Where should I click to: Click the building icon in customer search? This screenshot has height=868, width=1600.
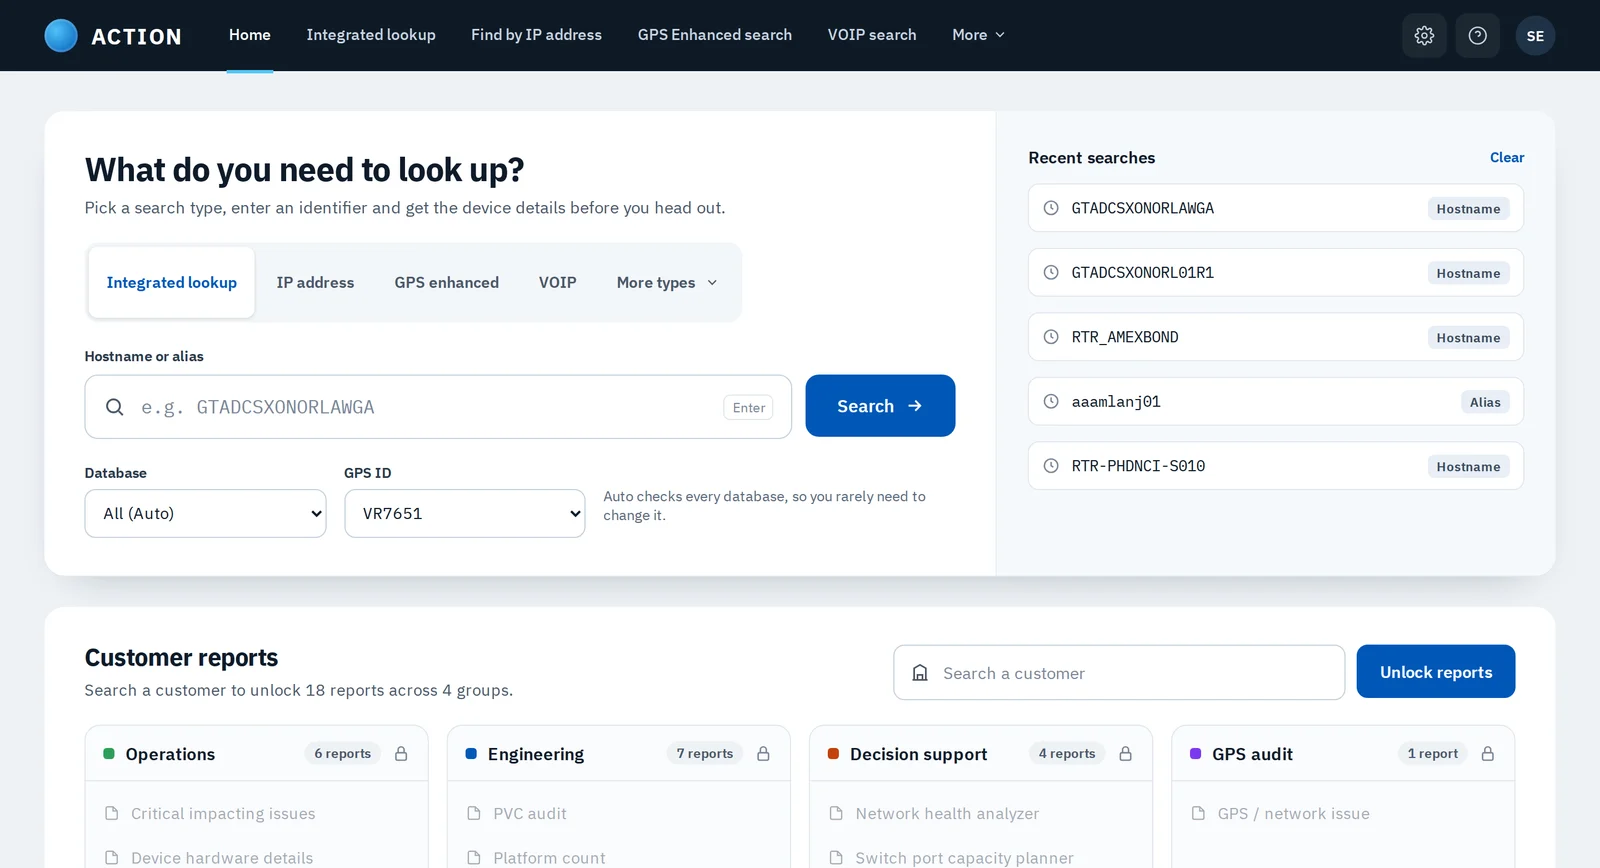[x=920, y=673]
